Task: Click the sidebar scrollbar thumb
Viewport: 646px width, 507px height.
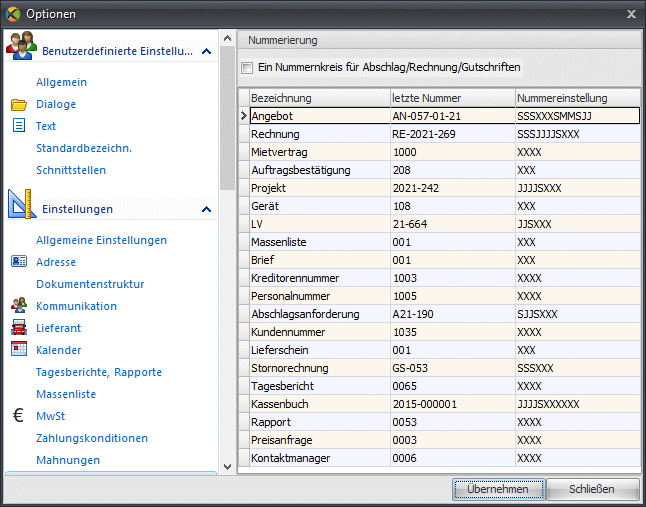Action: (227, 118)
